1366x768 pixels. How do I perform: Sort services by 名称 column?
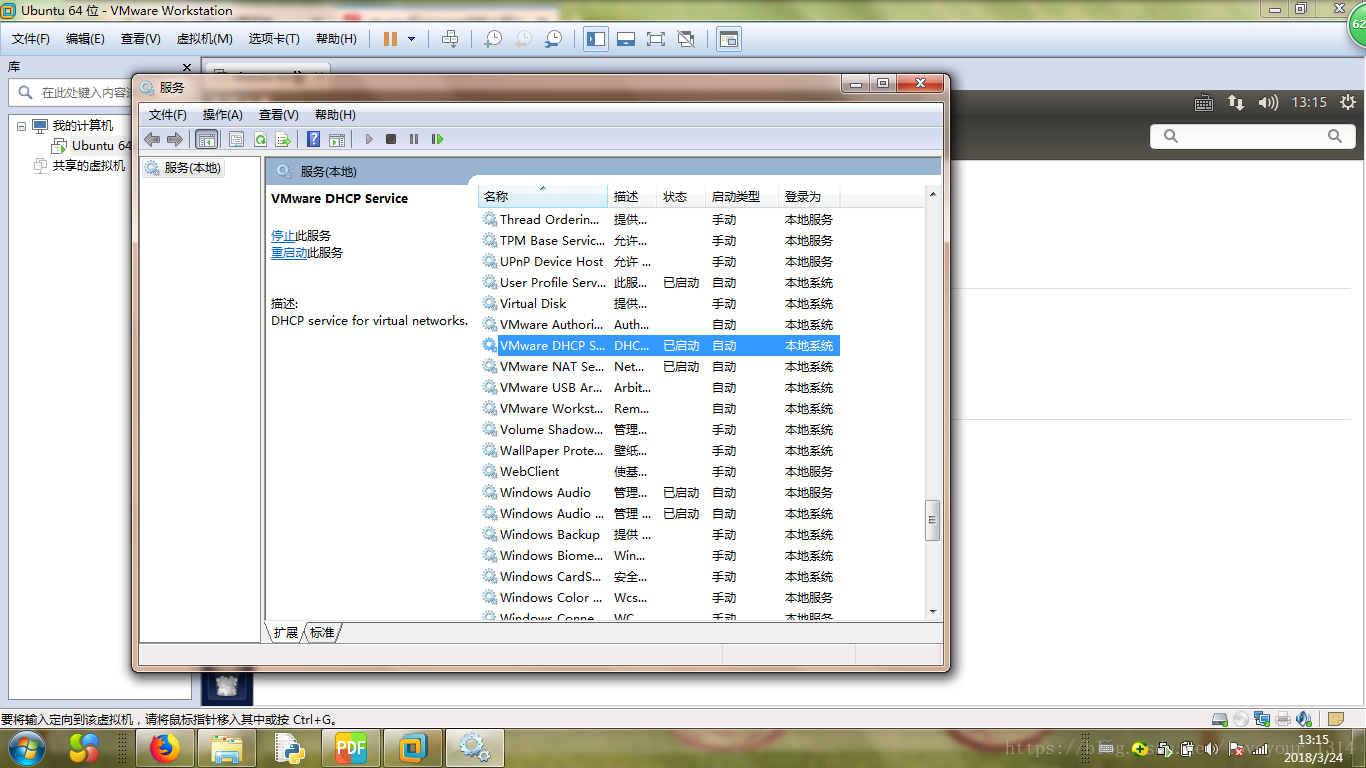tap(543, 196)
